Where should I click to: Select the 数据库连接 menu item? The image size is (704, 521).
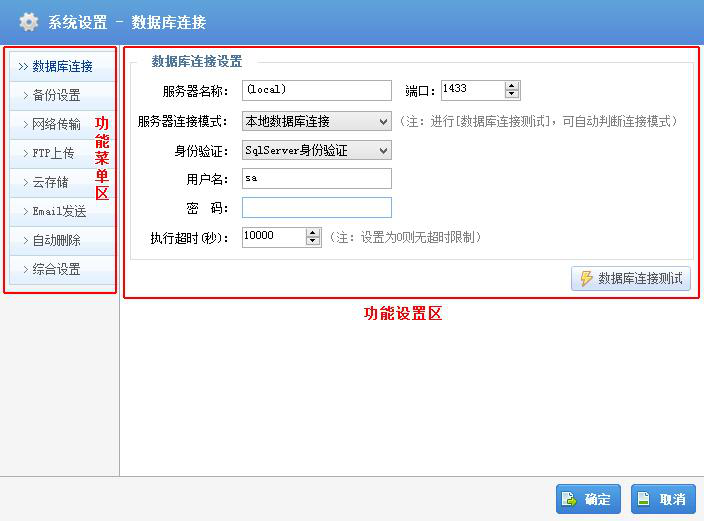tap(62, 67)
